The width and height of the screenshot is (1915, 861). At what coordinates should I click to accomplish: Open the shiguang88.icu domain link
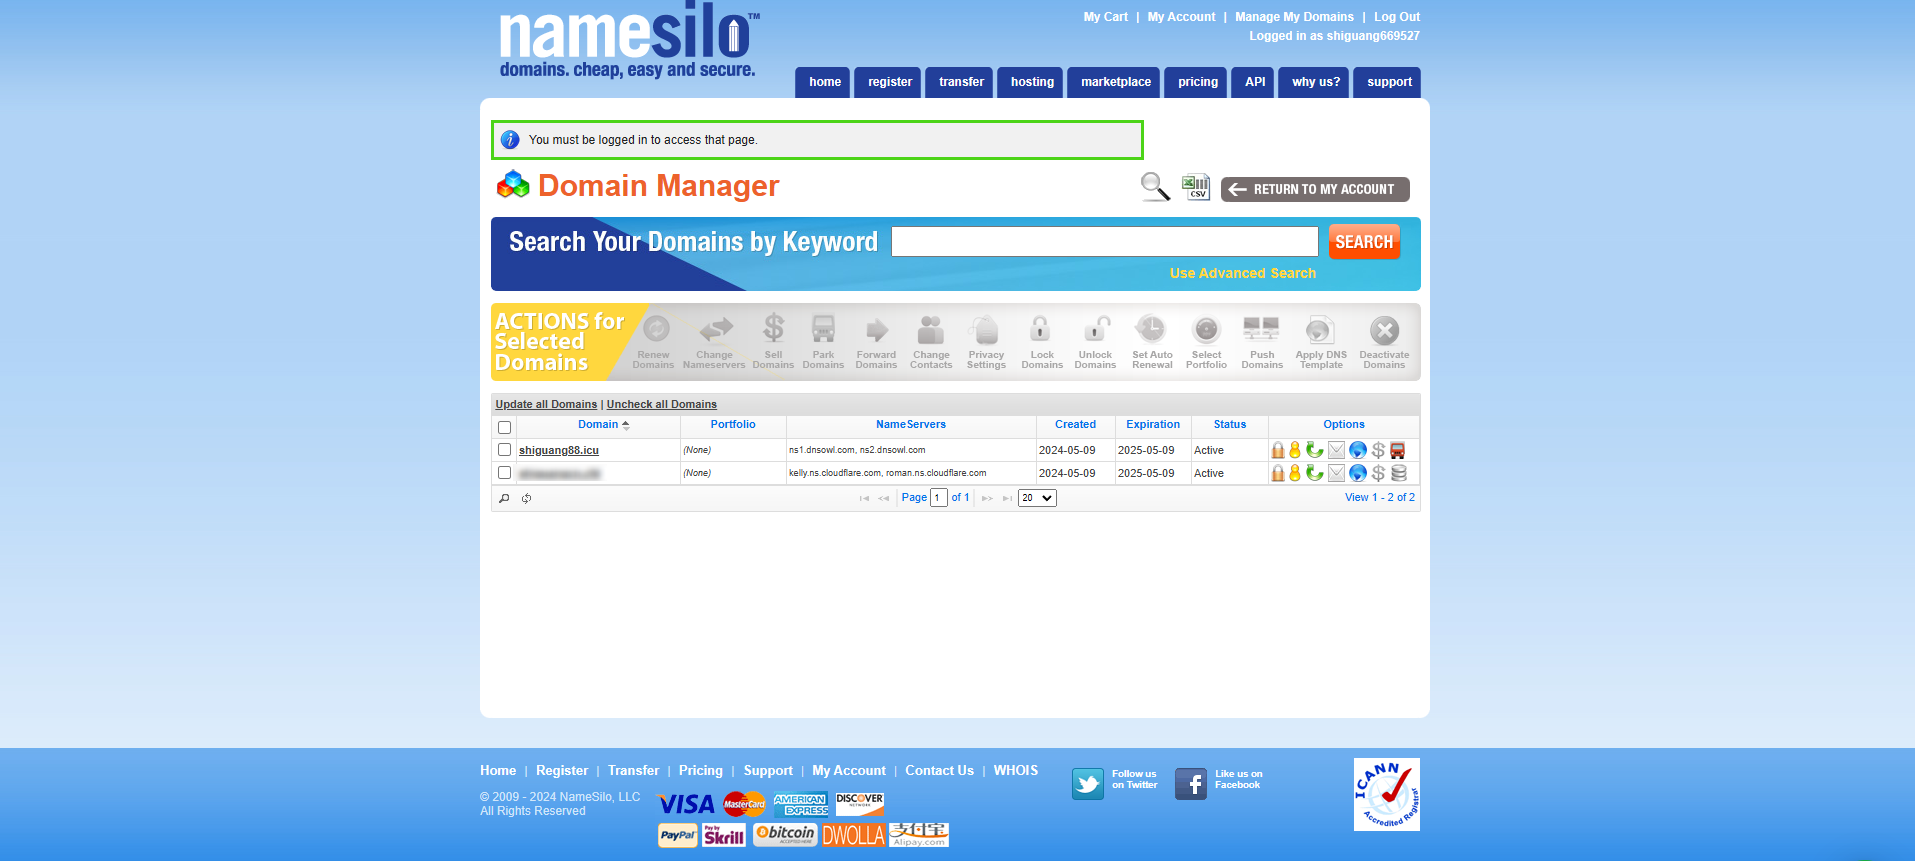(559, 450)
